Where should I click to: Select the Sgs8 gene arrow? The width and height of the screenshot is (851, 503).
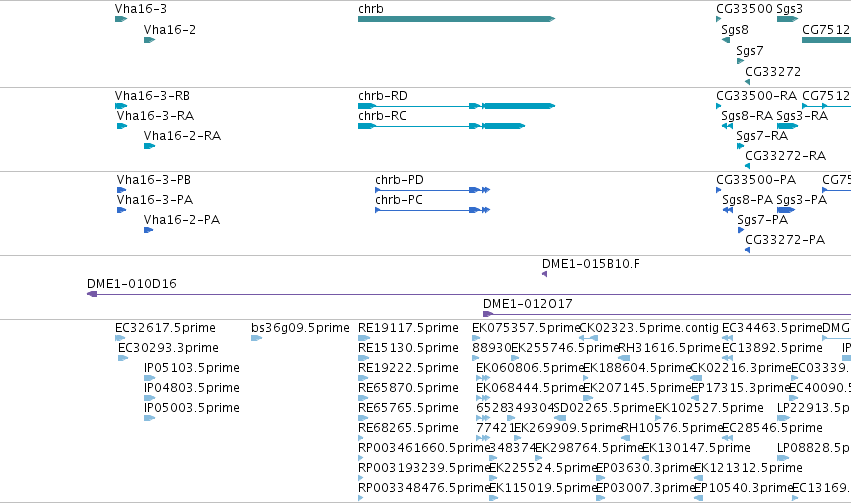[726, 40]
